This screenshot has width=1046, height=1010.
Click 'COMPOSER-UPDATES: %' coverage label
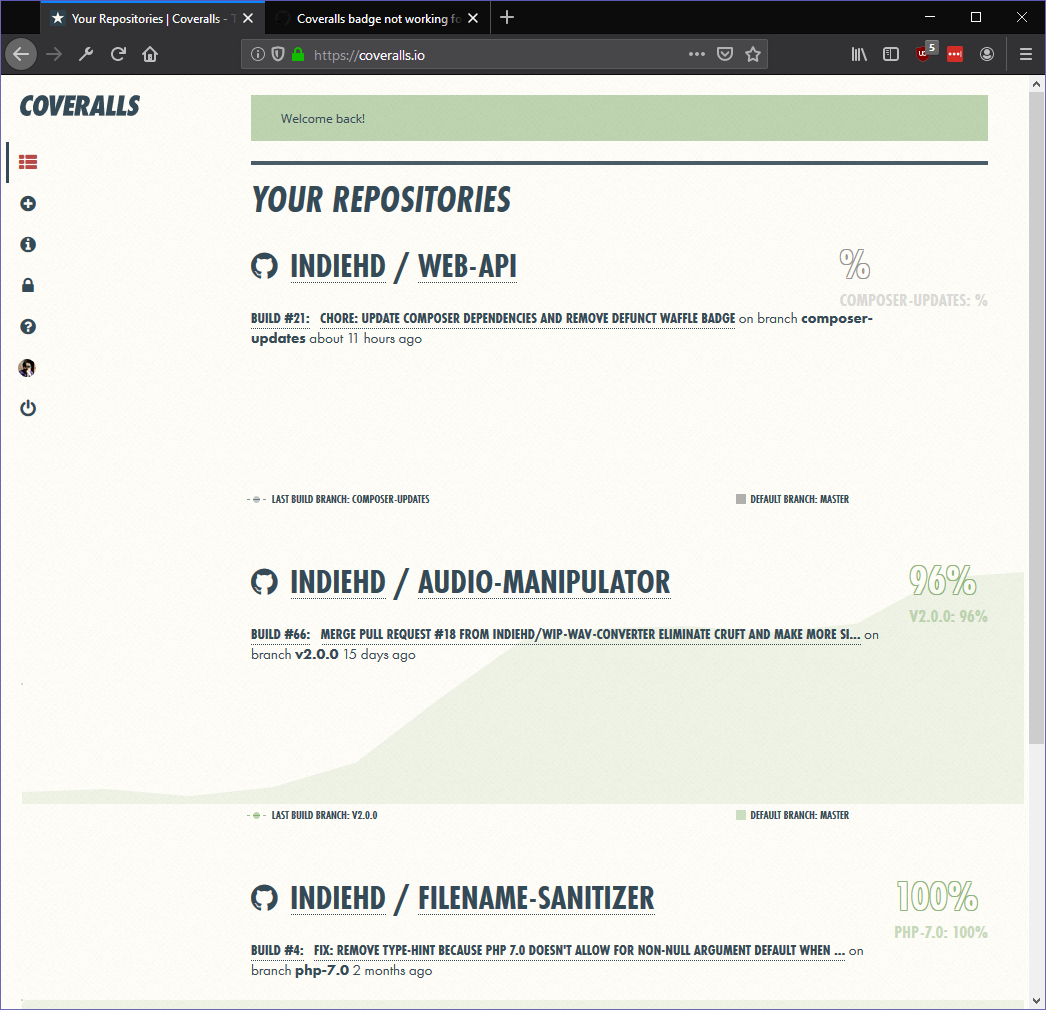913,300
